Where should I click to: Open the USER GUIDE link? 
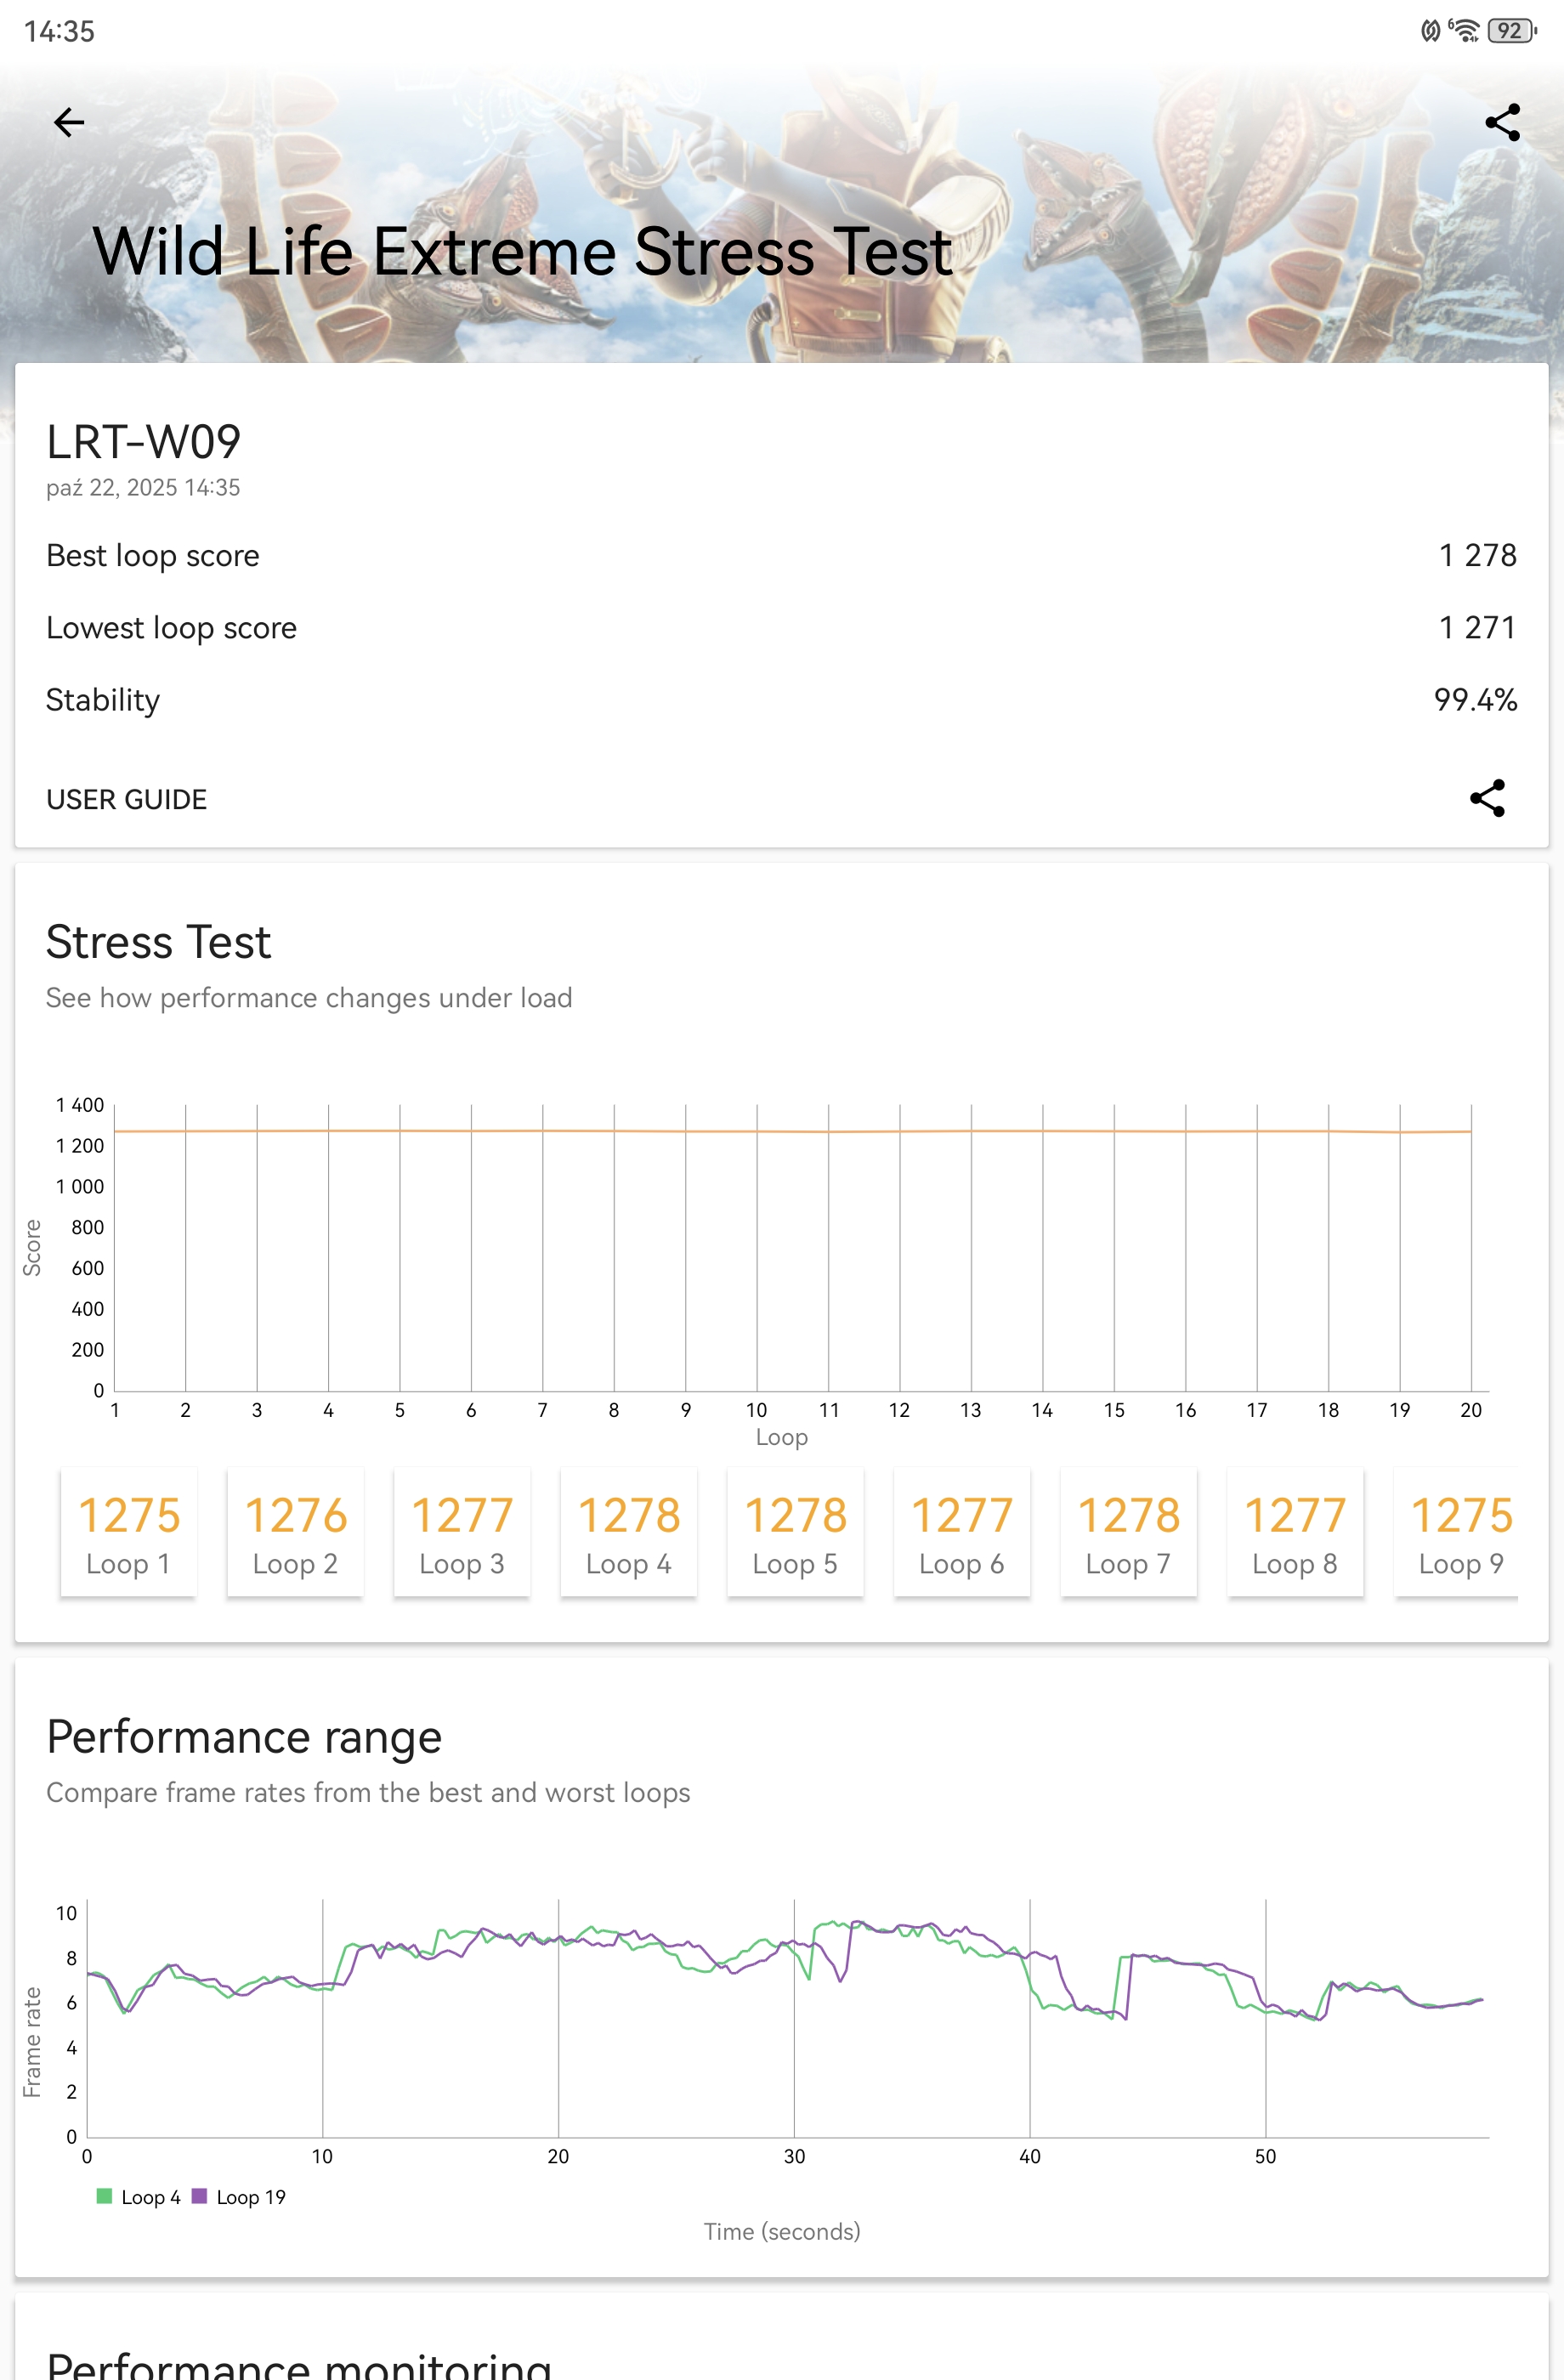click(127, 799)
